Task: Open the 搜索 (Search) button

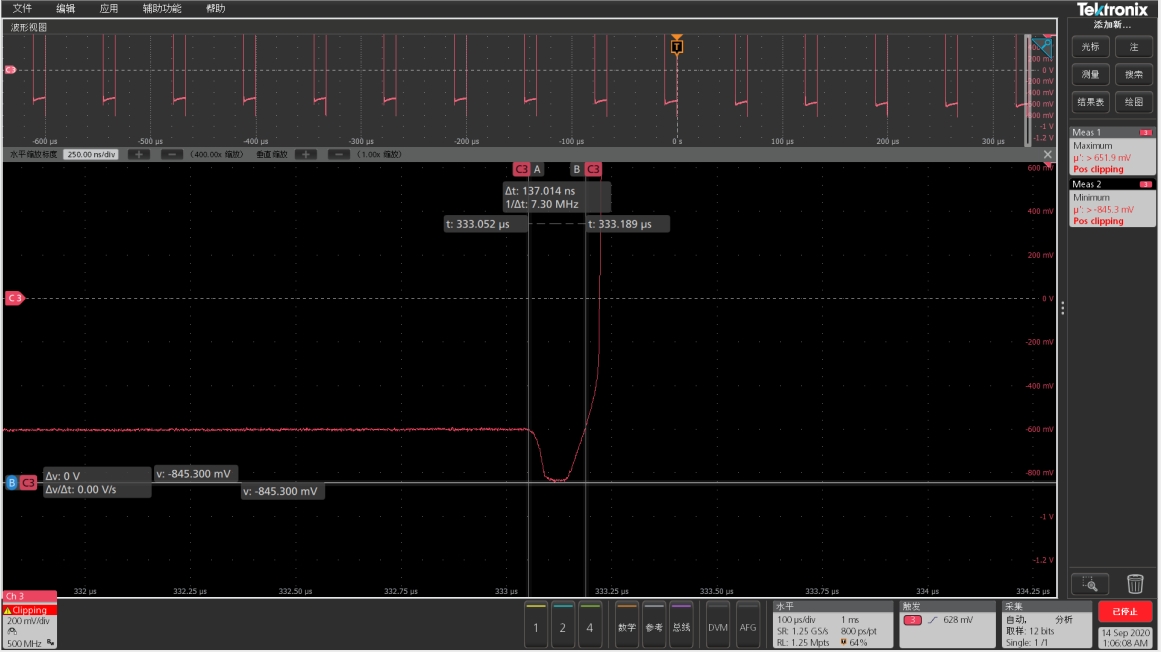Action: click(1134, 74)
